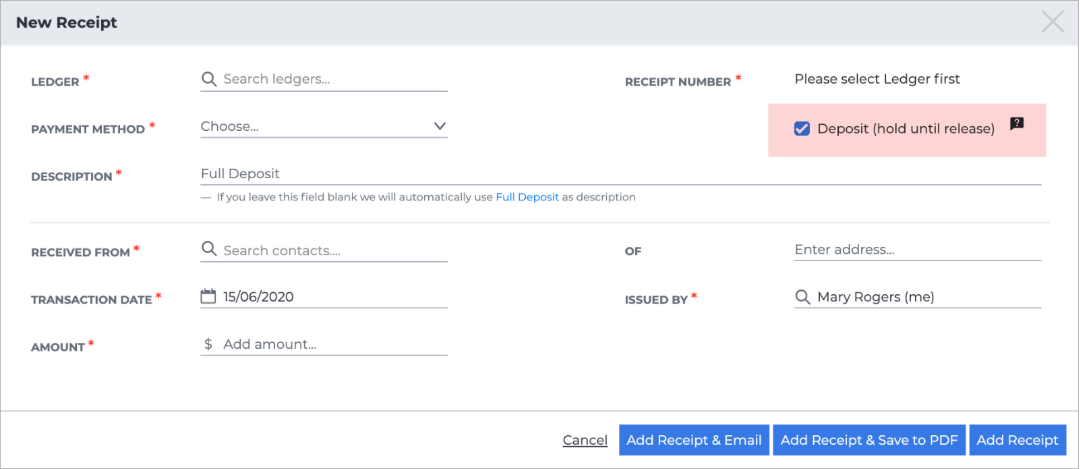Click the Description field showing Full Deposit
The width and height of the screenshot is (1080, 469).
pos(621,174)
